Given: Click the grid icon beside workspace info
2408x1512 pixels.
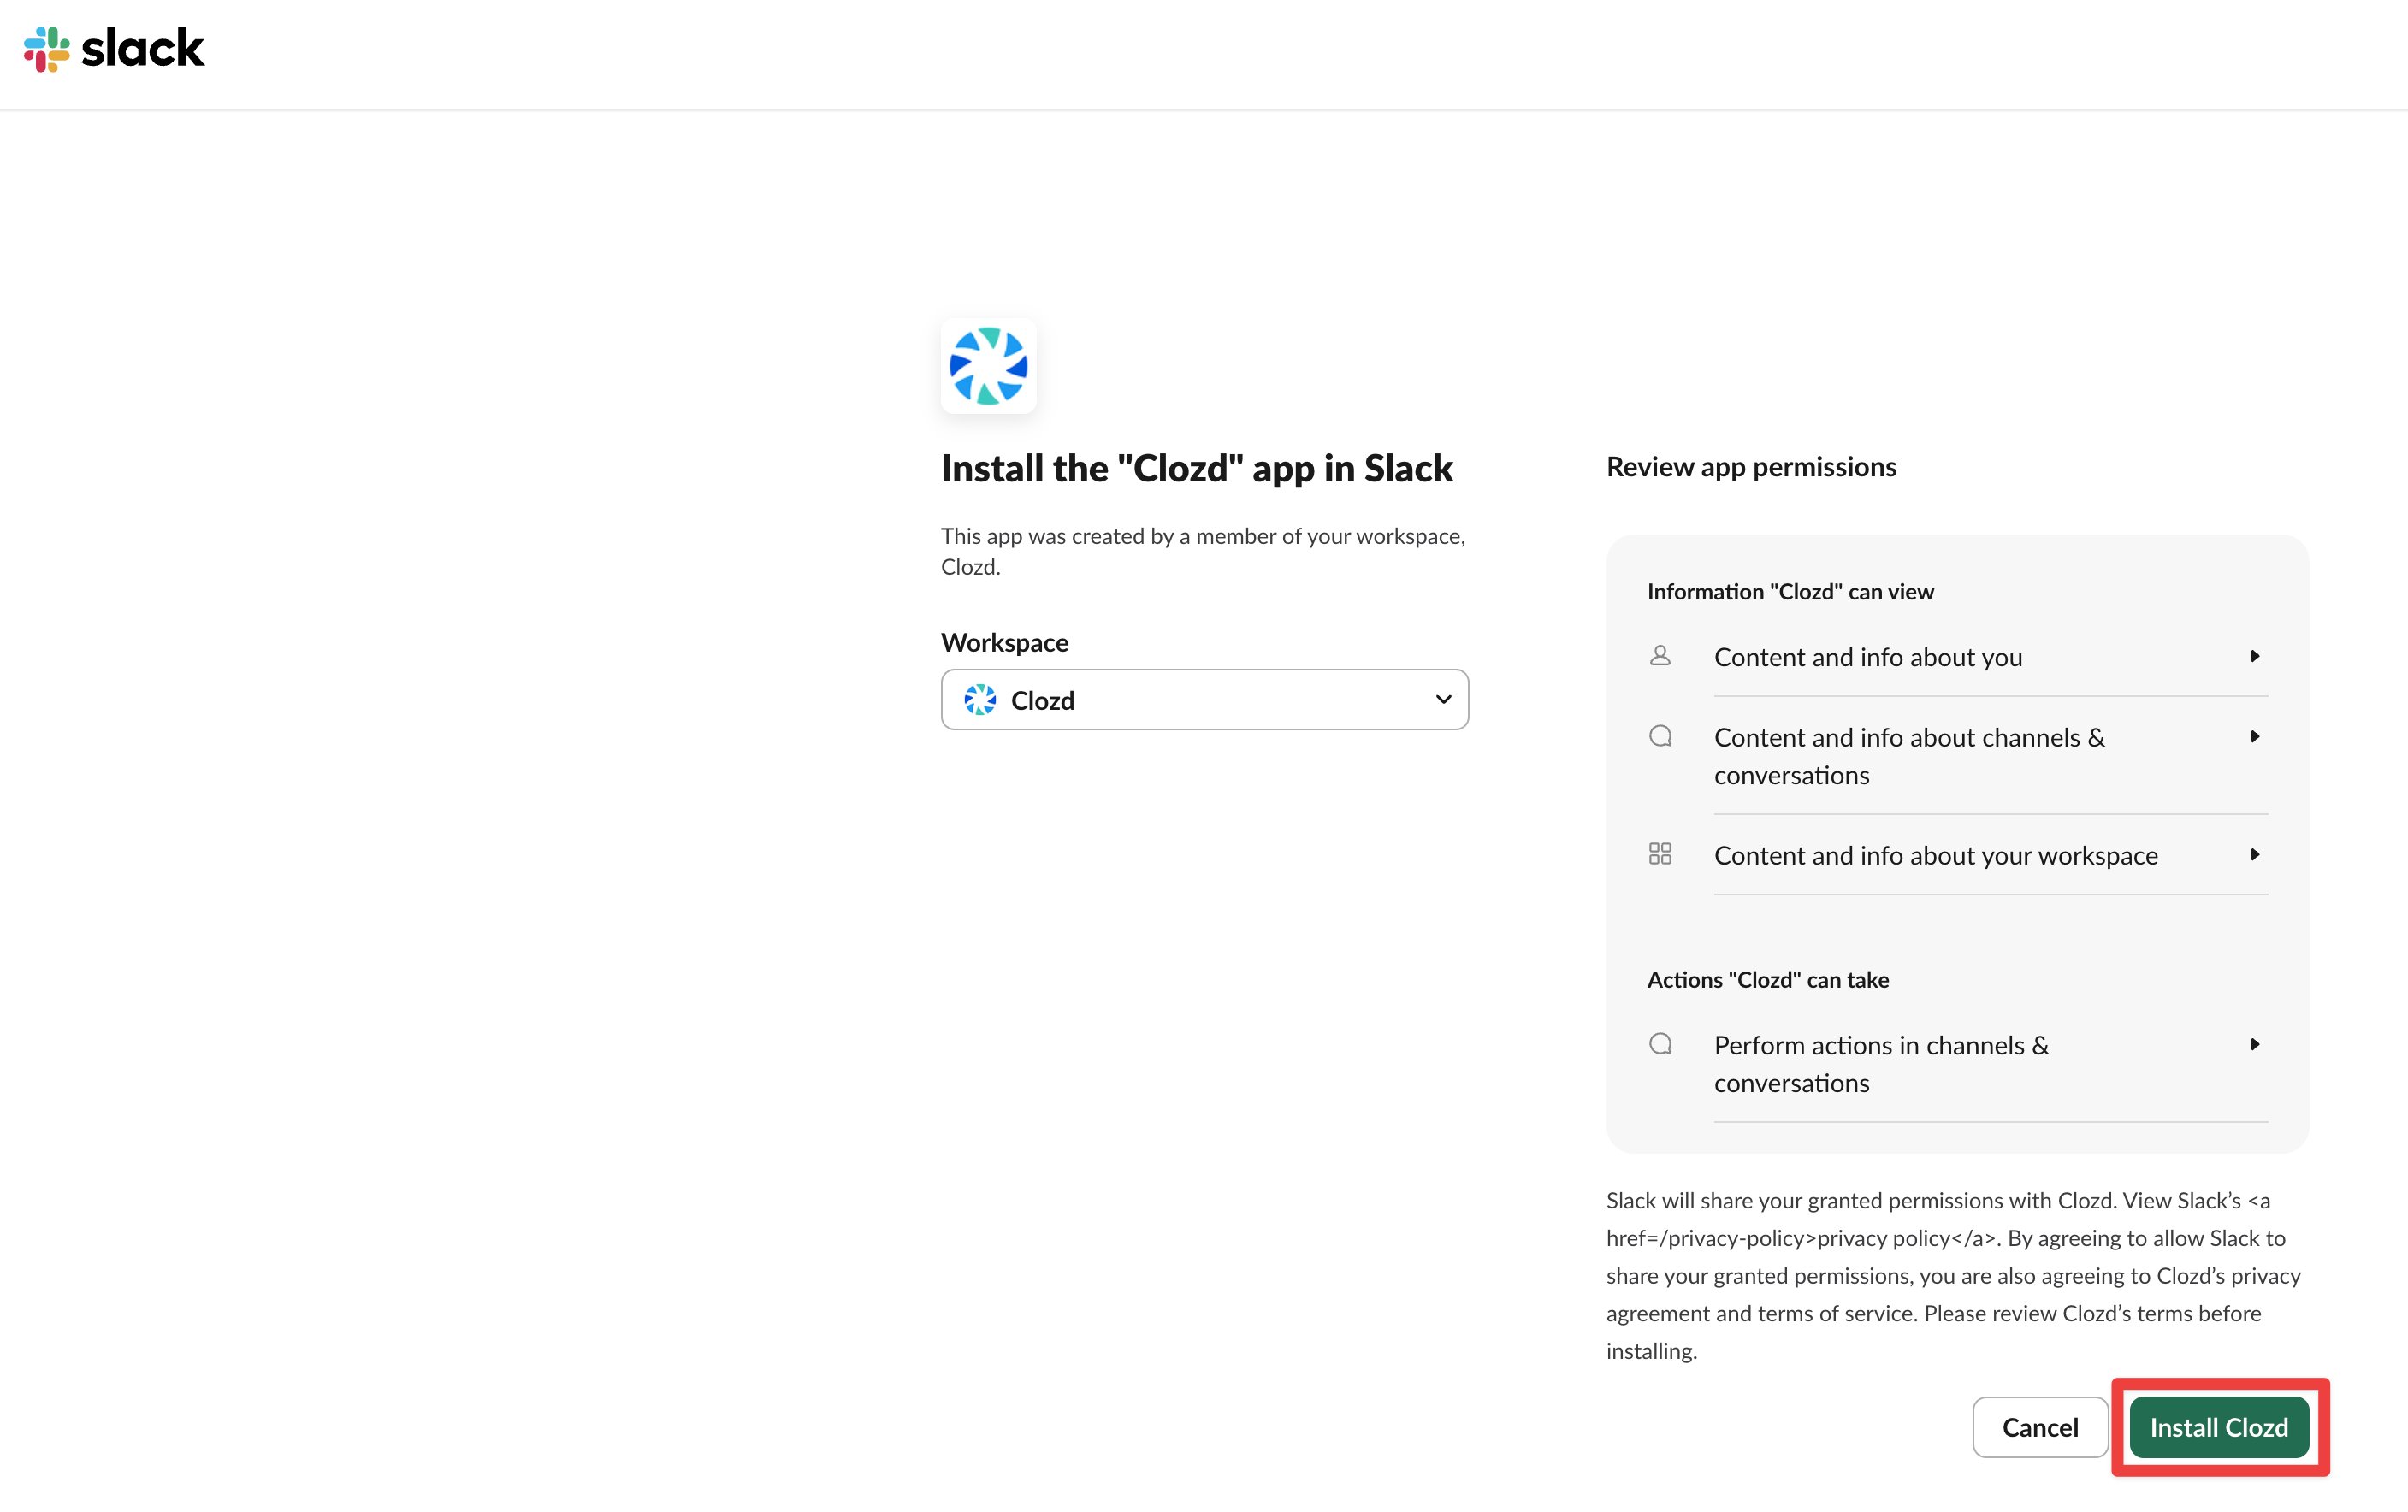Looking at the screenshot, I should (x=1660, y=854).
